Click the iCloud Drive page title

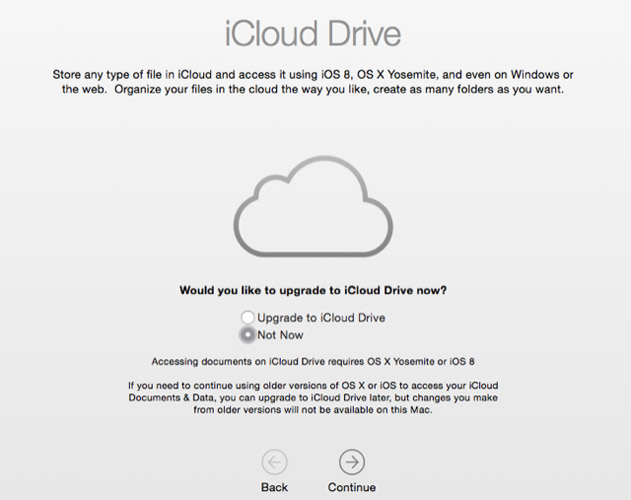pos(313,33)
